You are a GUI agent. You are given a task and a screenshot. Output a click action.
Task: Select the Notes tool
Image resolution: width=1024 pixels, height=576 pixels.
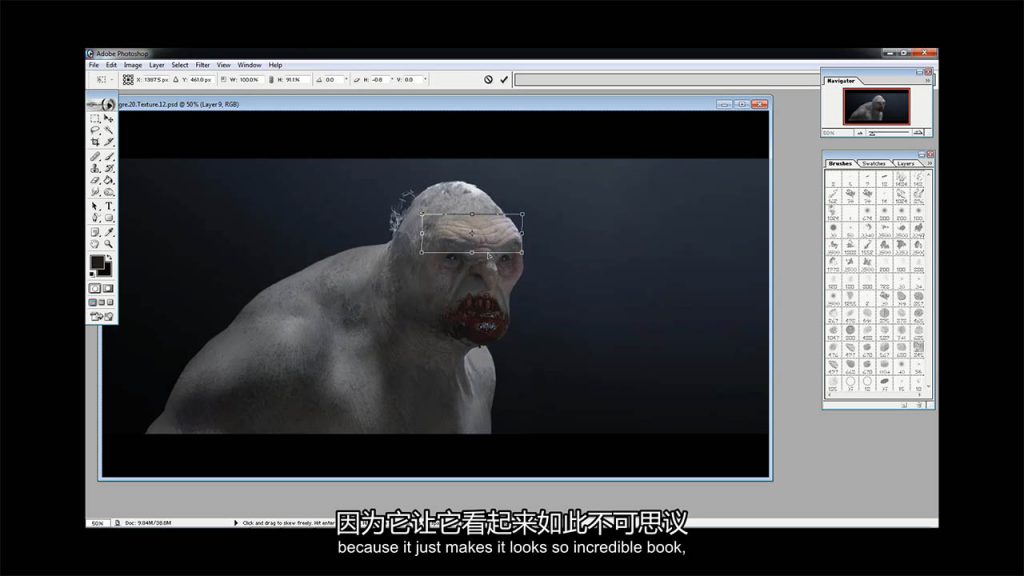pos(95,232)
